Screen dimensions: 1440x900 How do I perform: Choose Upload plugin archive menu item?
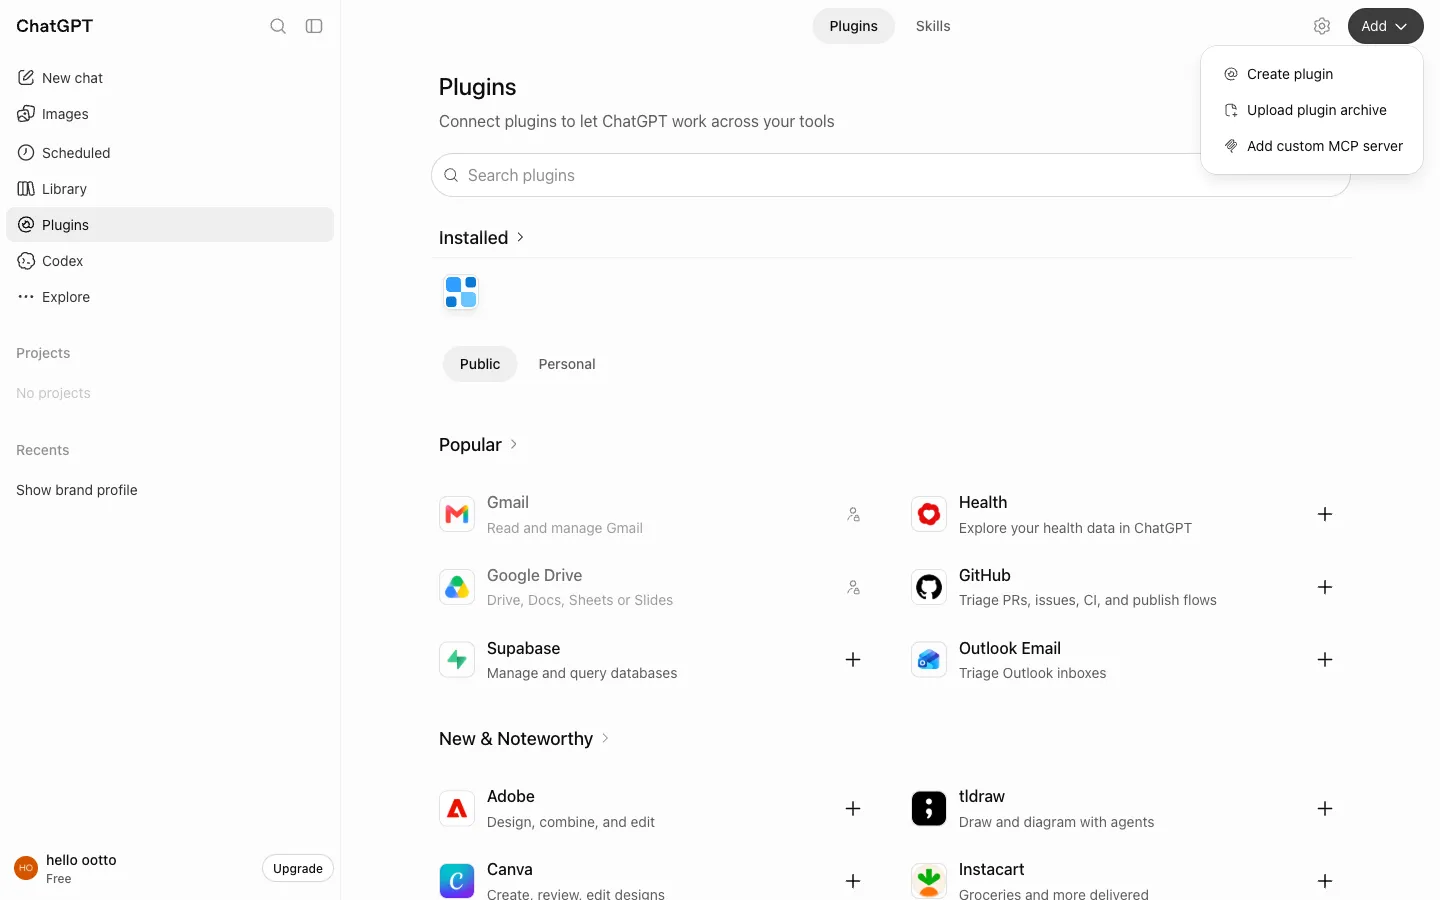click(1312, 110)
